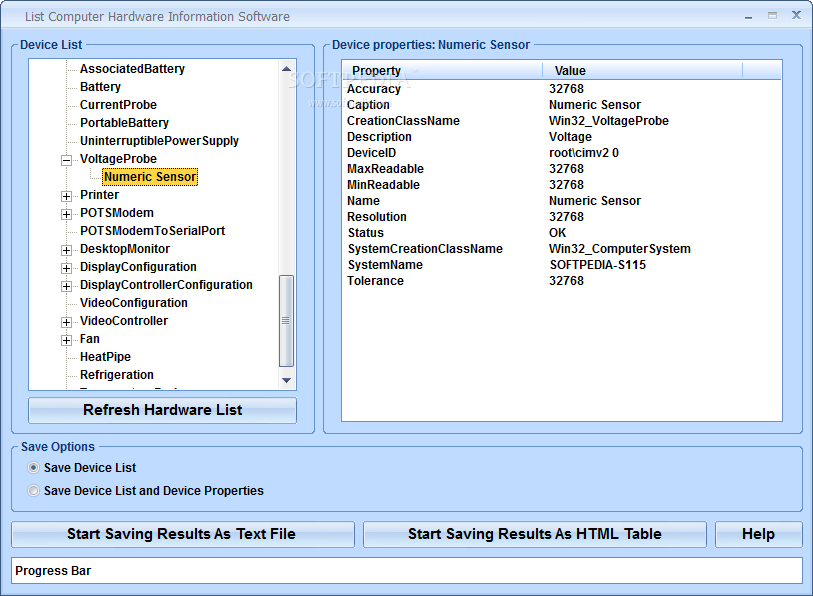Select the Name property row
The image size is (813, 596).
click(x=562, y=201)
